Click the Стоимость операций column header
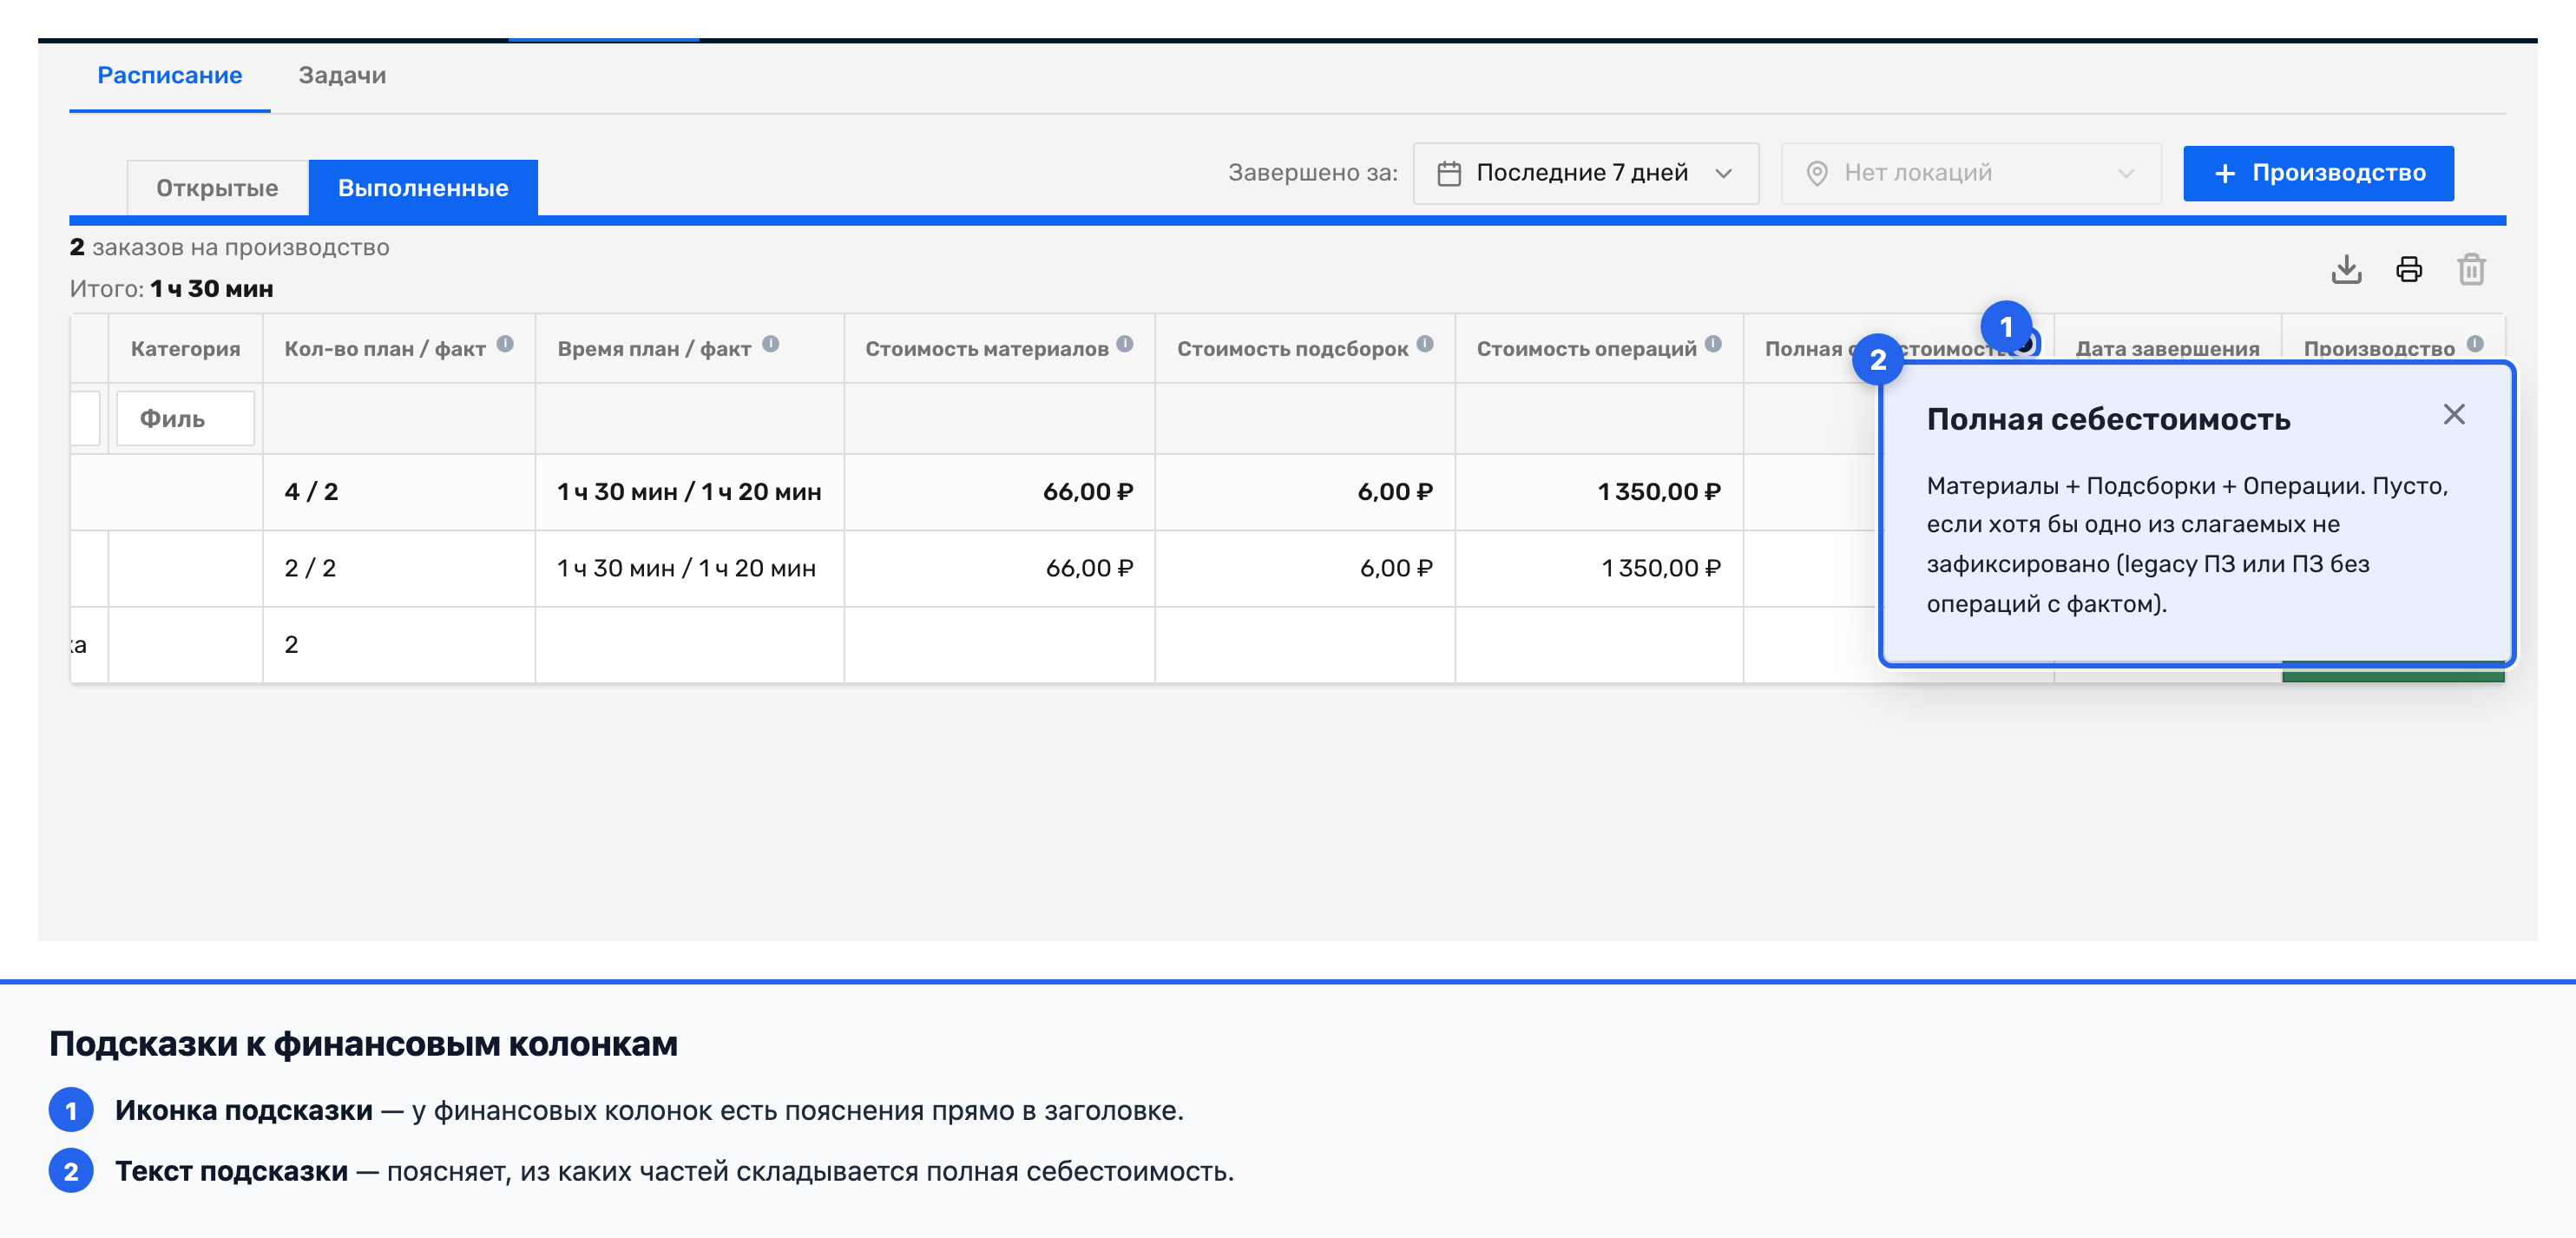 tap(1586, 349)
